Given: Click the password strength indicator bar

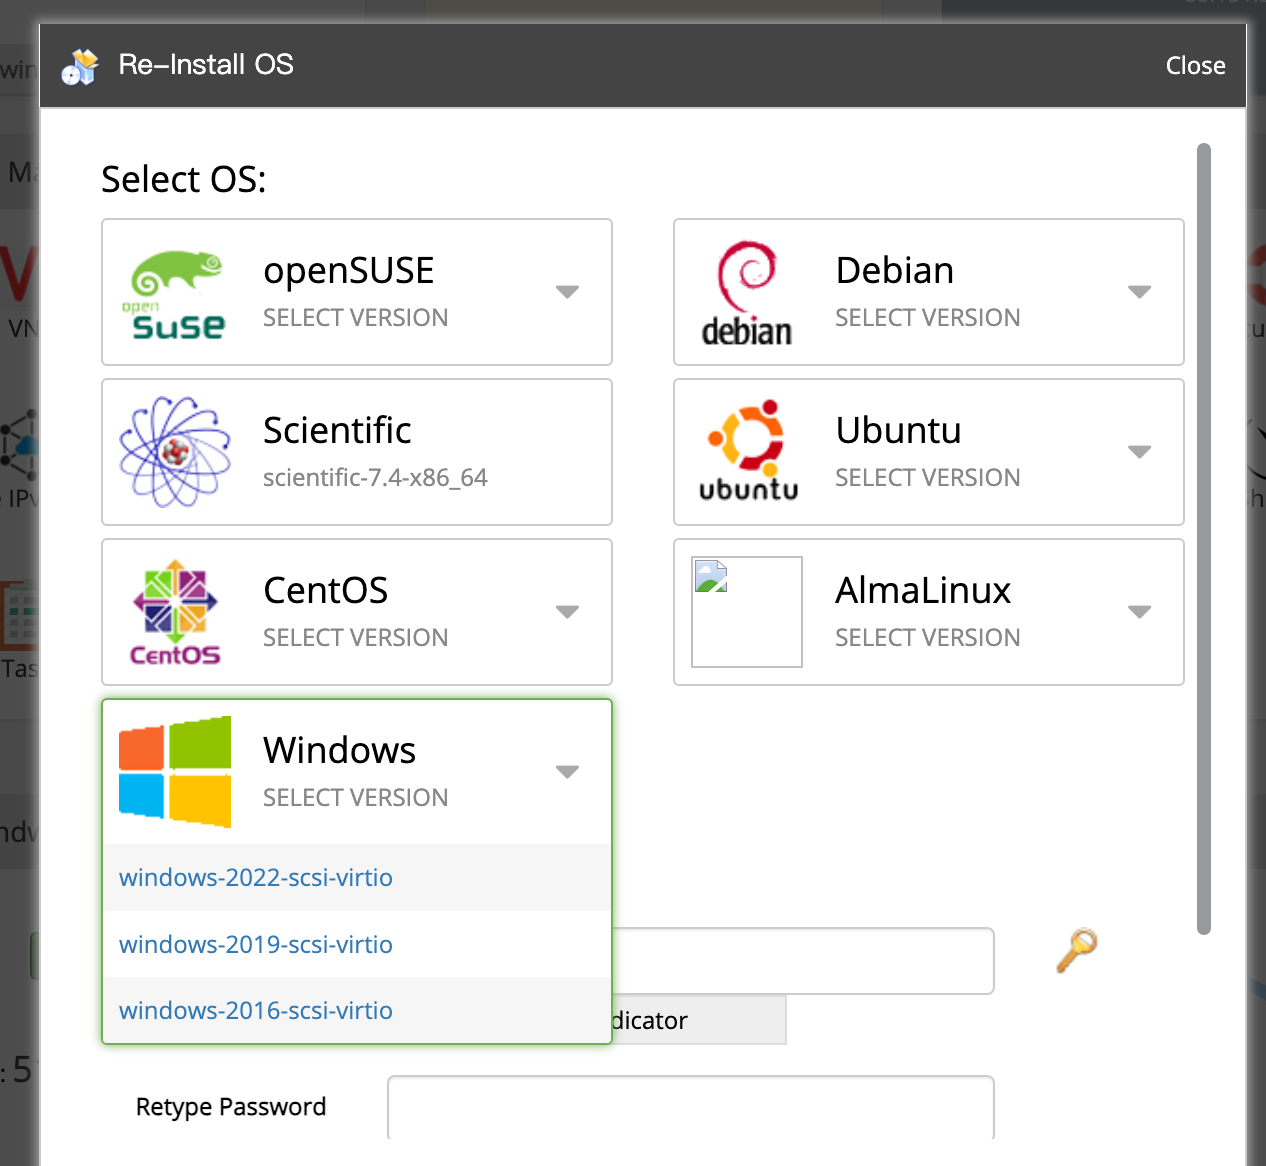Looking at the screenshot, I should pos(699,1020).
